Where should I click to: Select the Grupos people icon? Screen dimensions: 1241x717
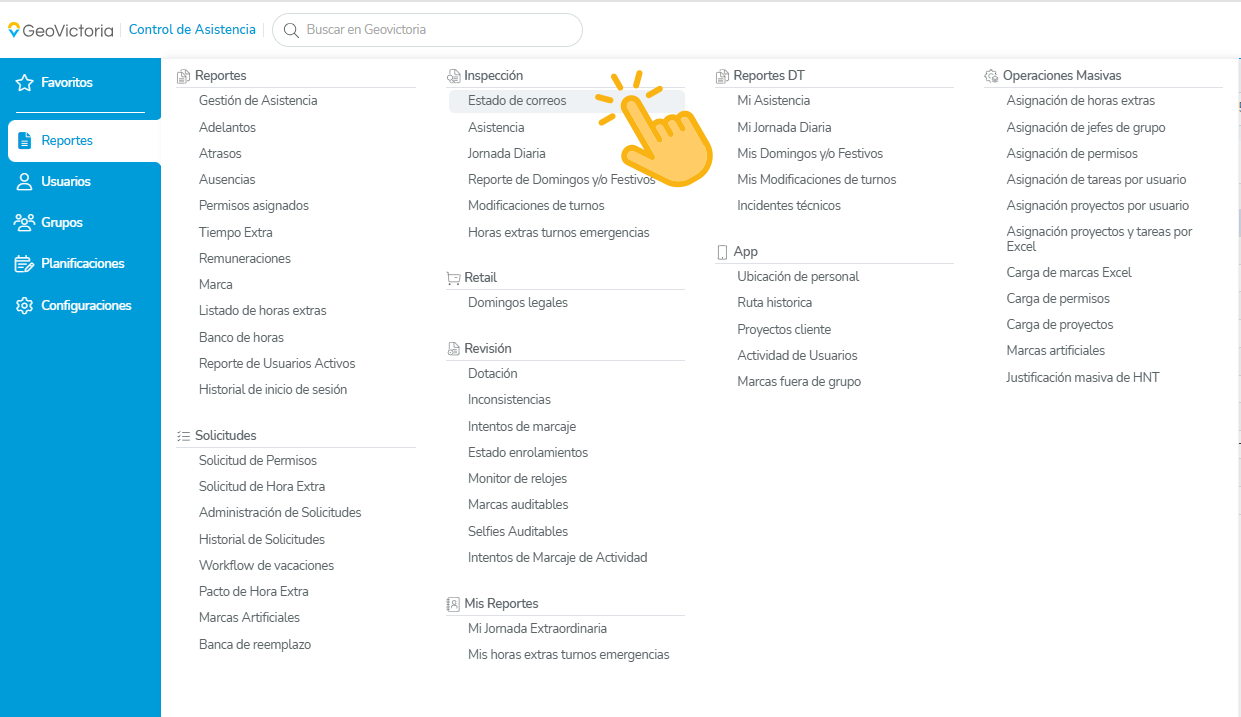(x=25, y=223)
